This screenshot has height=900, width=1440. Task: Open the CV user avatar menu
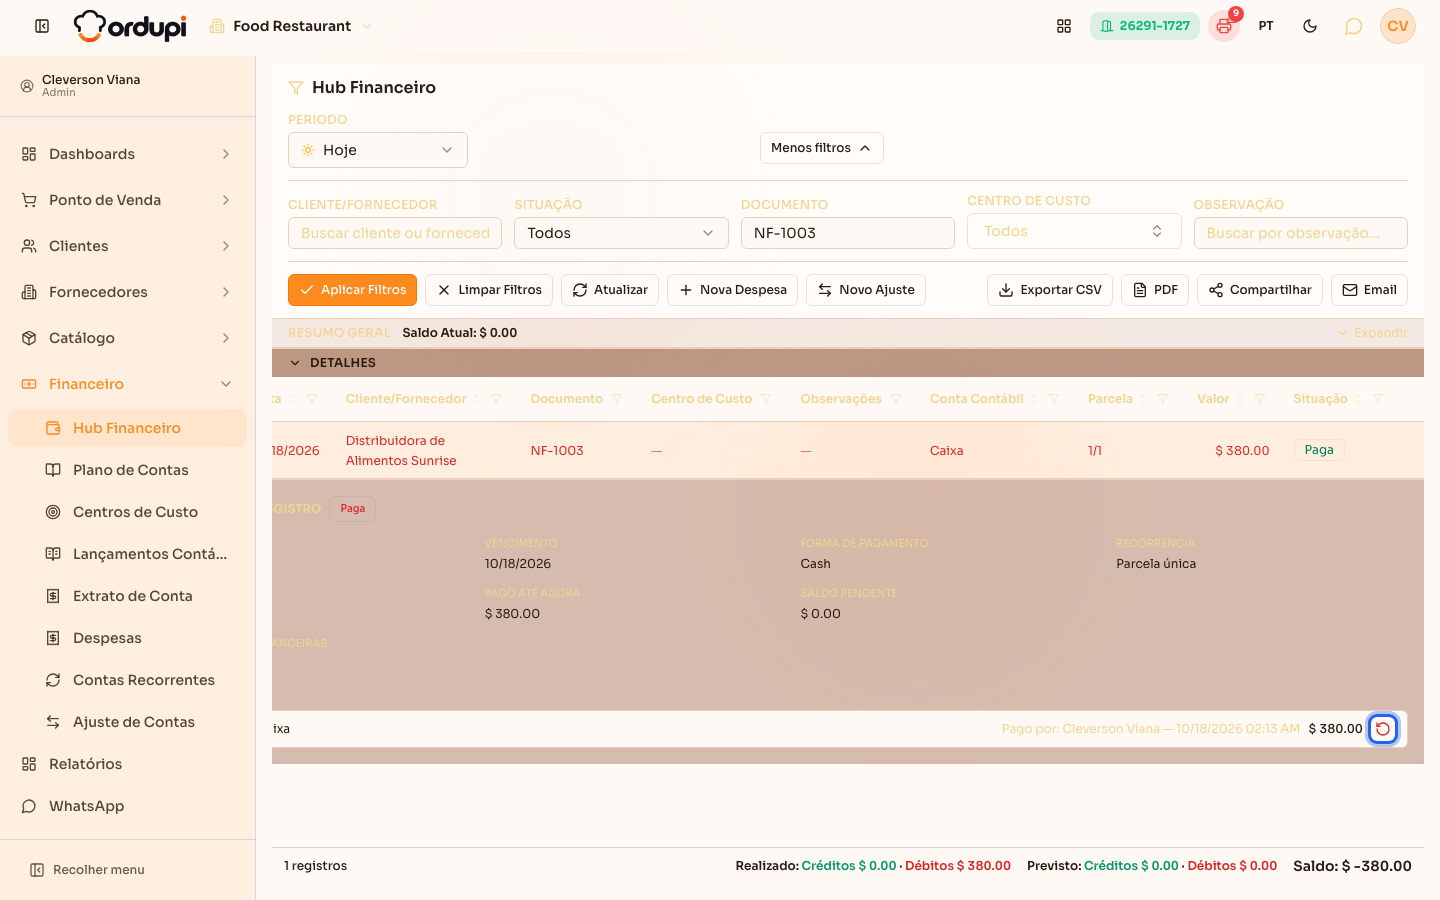pos(1398,26)
